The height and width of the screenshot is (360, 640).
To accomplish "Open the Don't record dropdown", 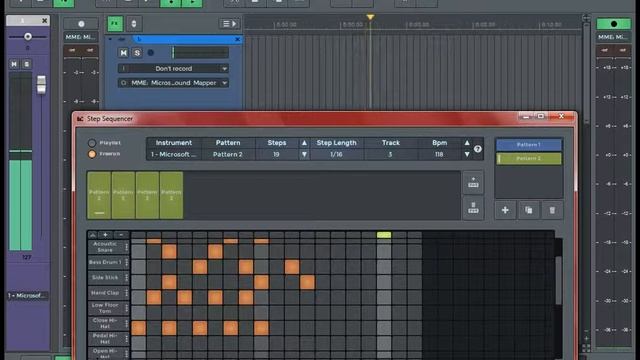I will pos(173,69).
